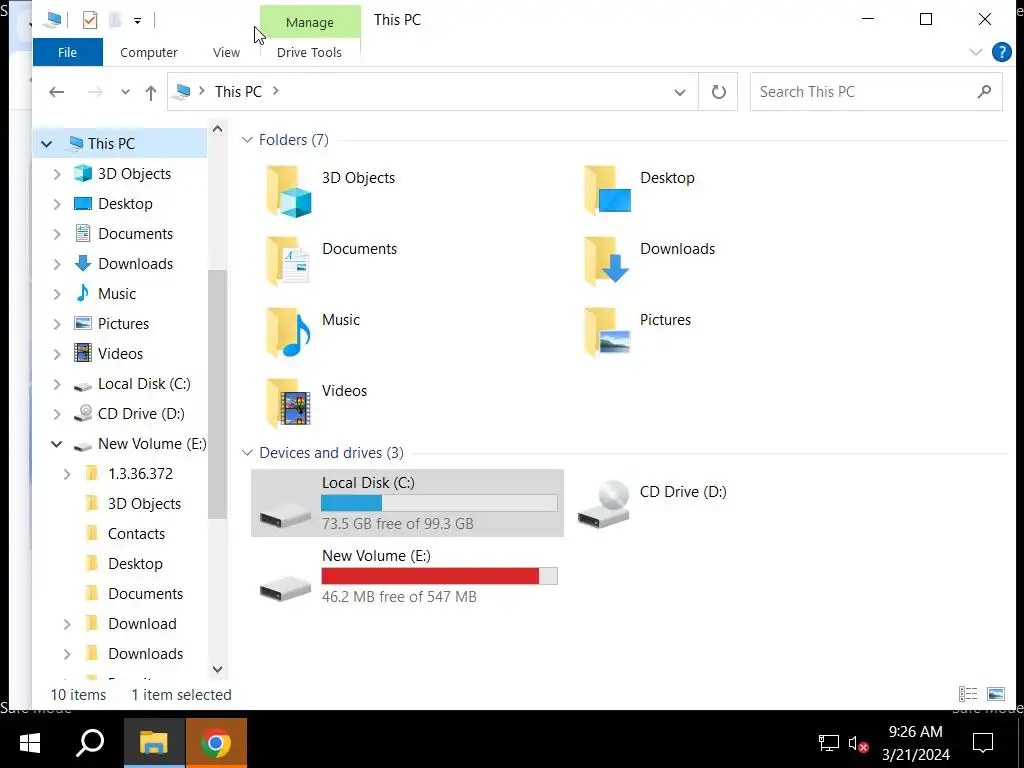This screenshot has height=768, width=1024.
Task: Click the network icon in system tray
Action: tap(829, 743)
